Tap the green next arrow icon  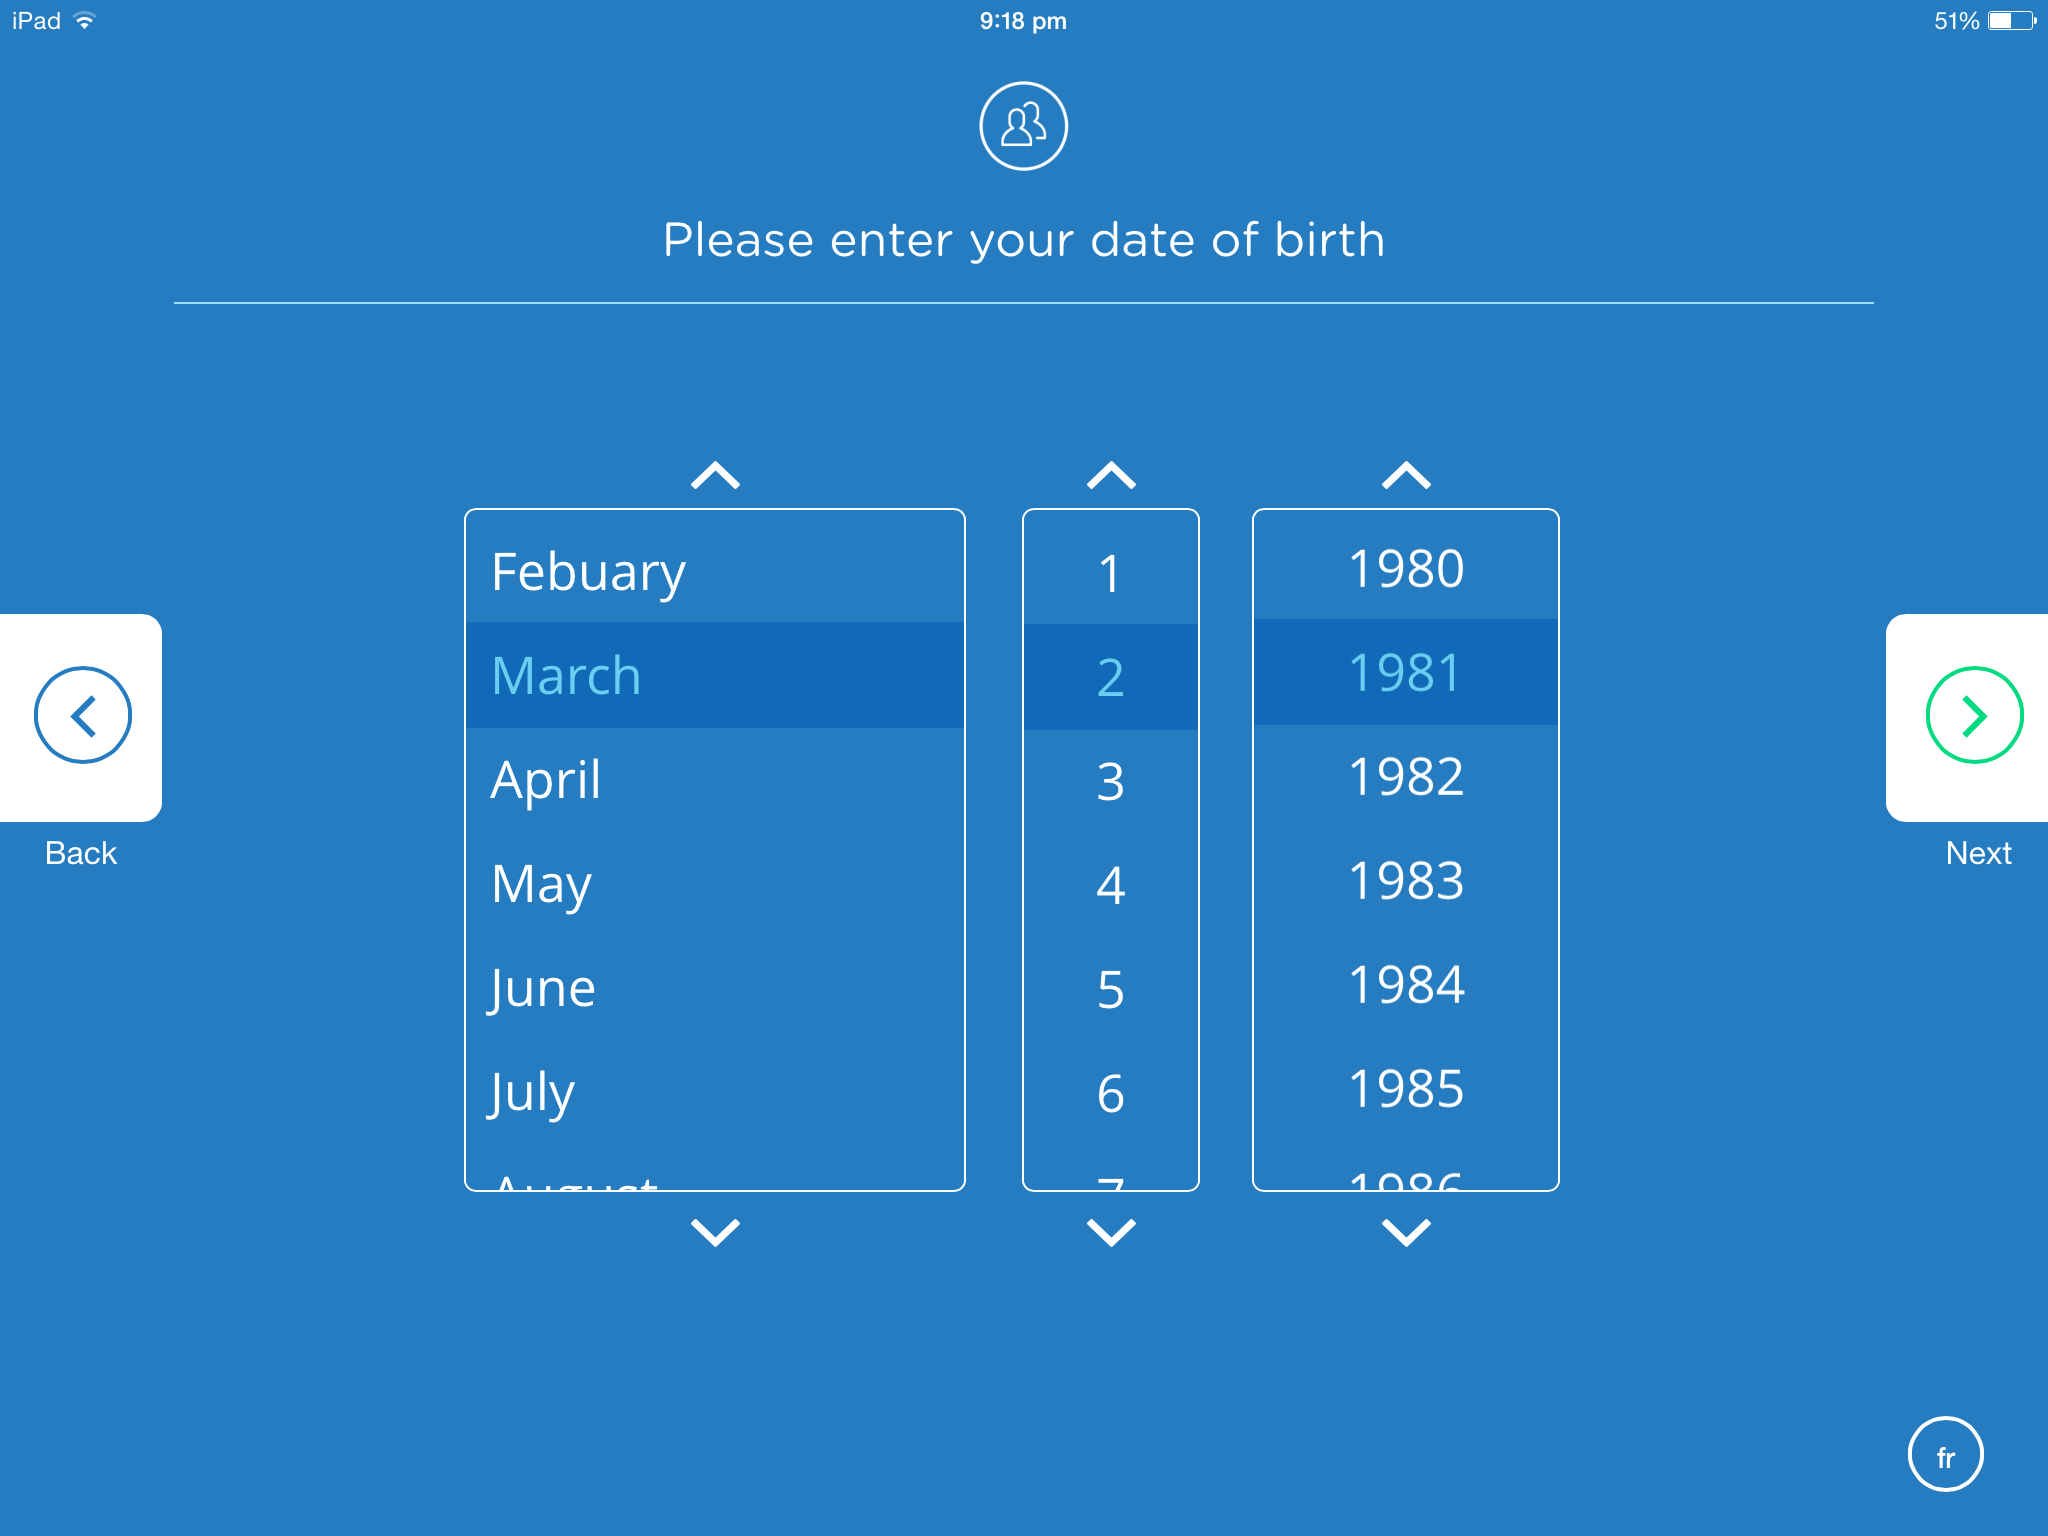(x=1974, y=716)
